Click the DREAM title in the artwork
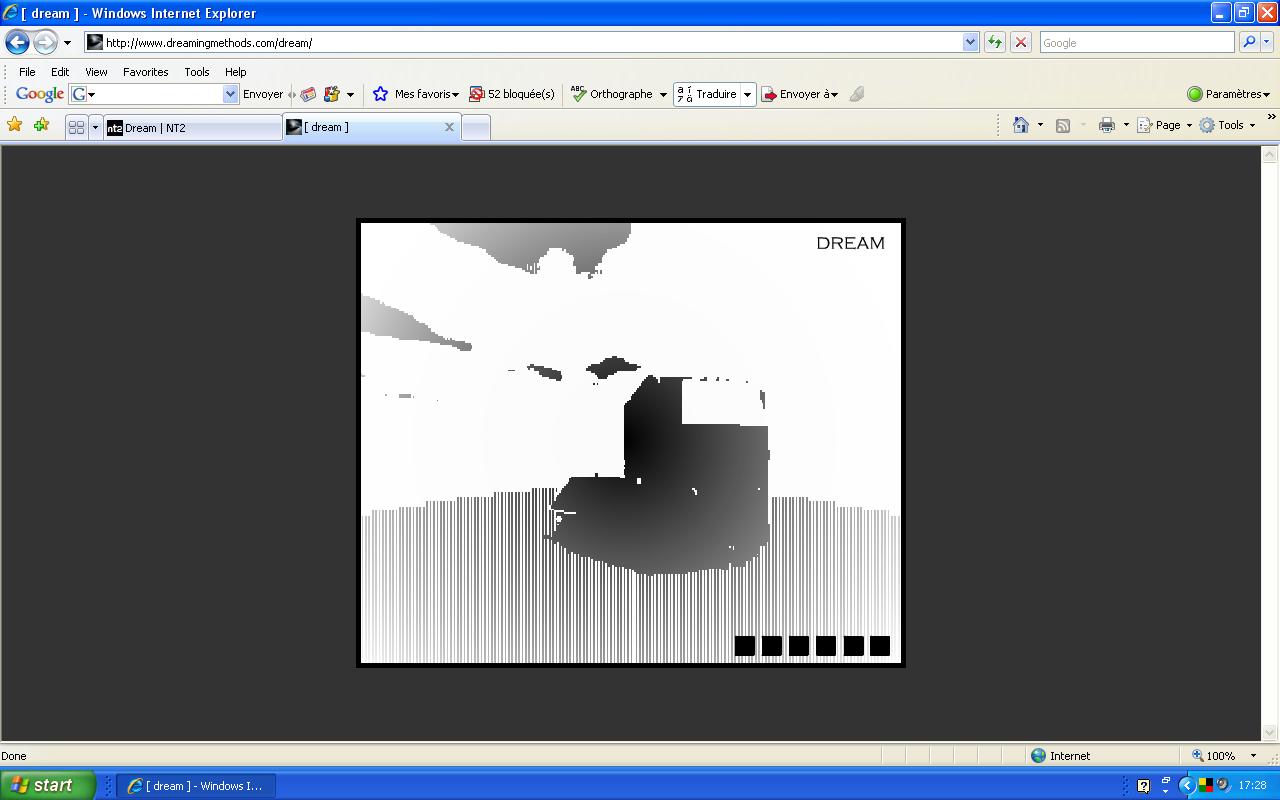Screen dimensions: 1280x800 (850, 243)
